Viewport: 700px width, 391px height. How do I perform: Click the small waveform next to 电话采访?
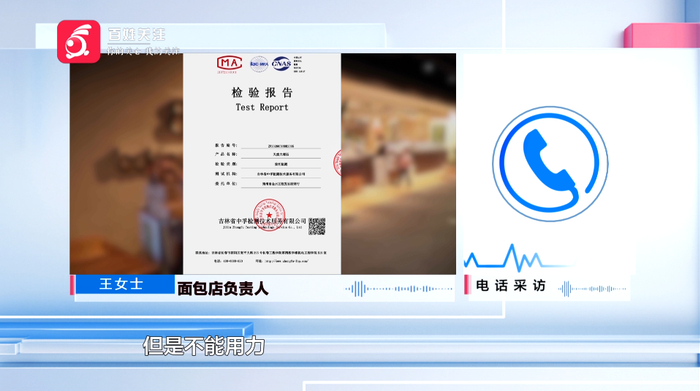(592, 289)
